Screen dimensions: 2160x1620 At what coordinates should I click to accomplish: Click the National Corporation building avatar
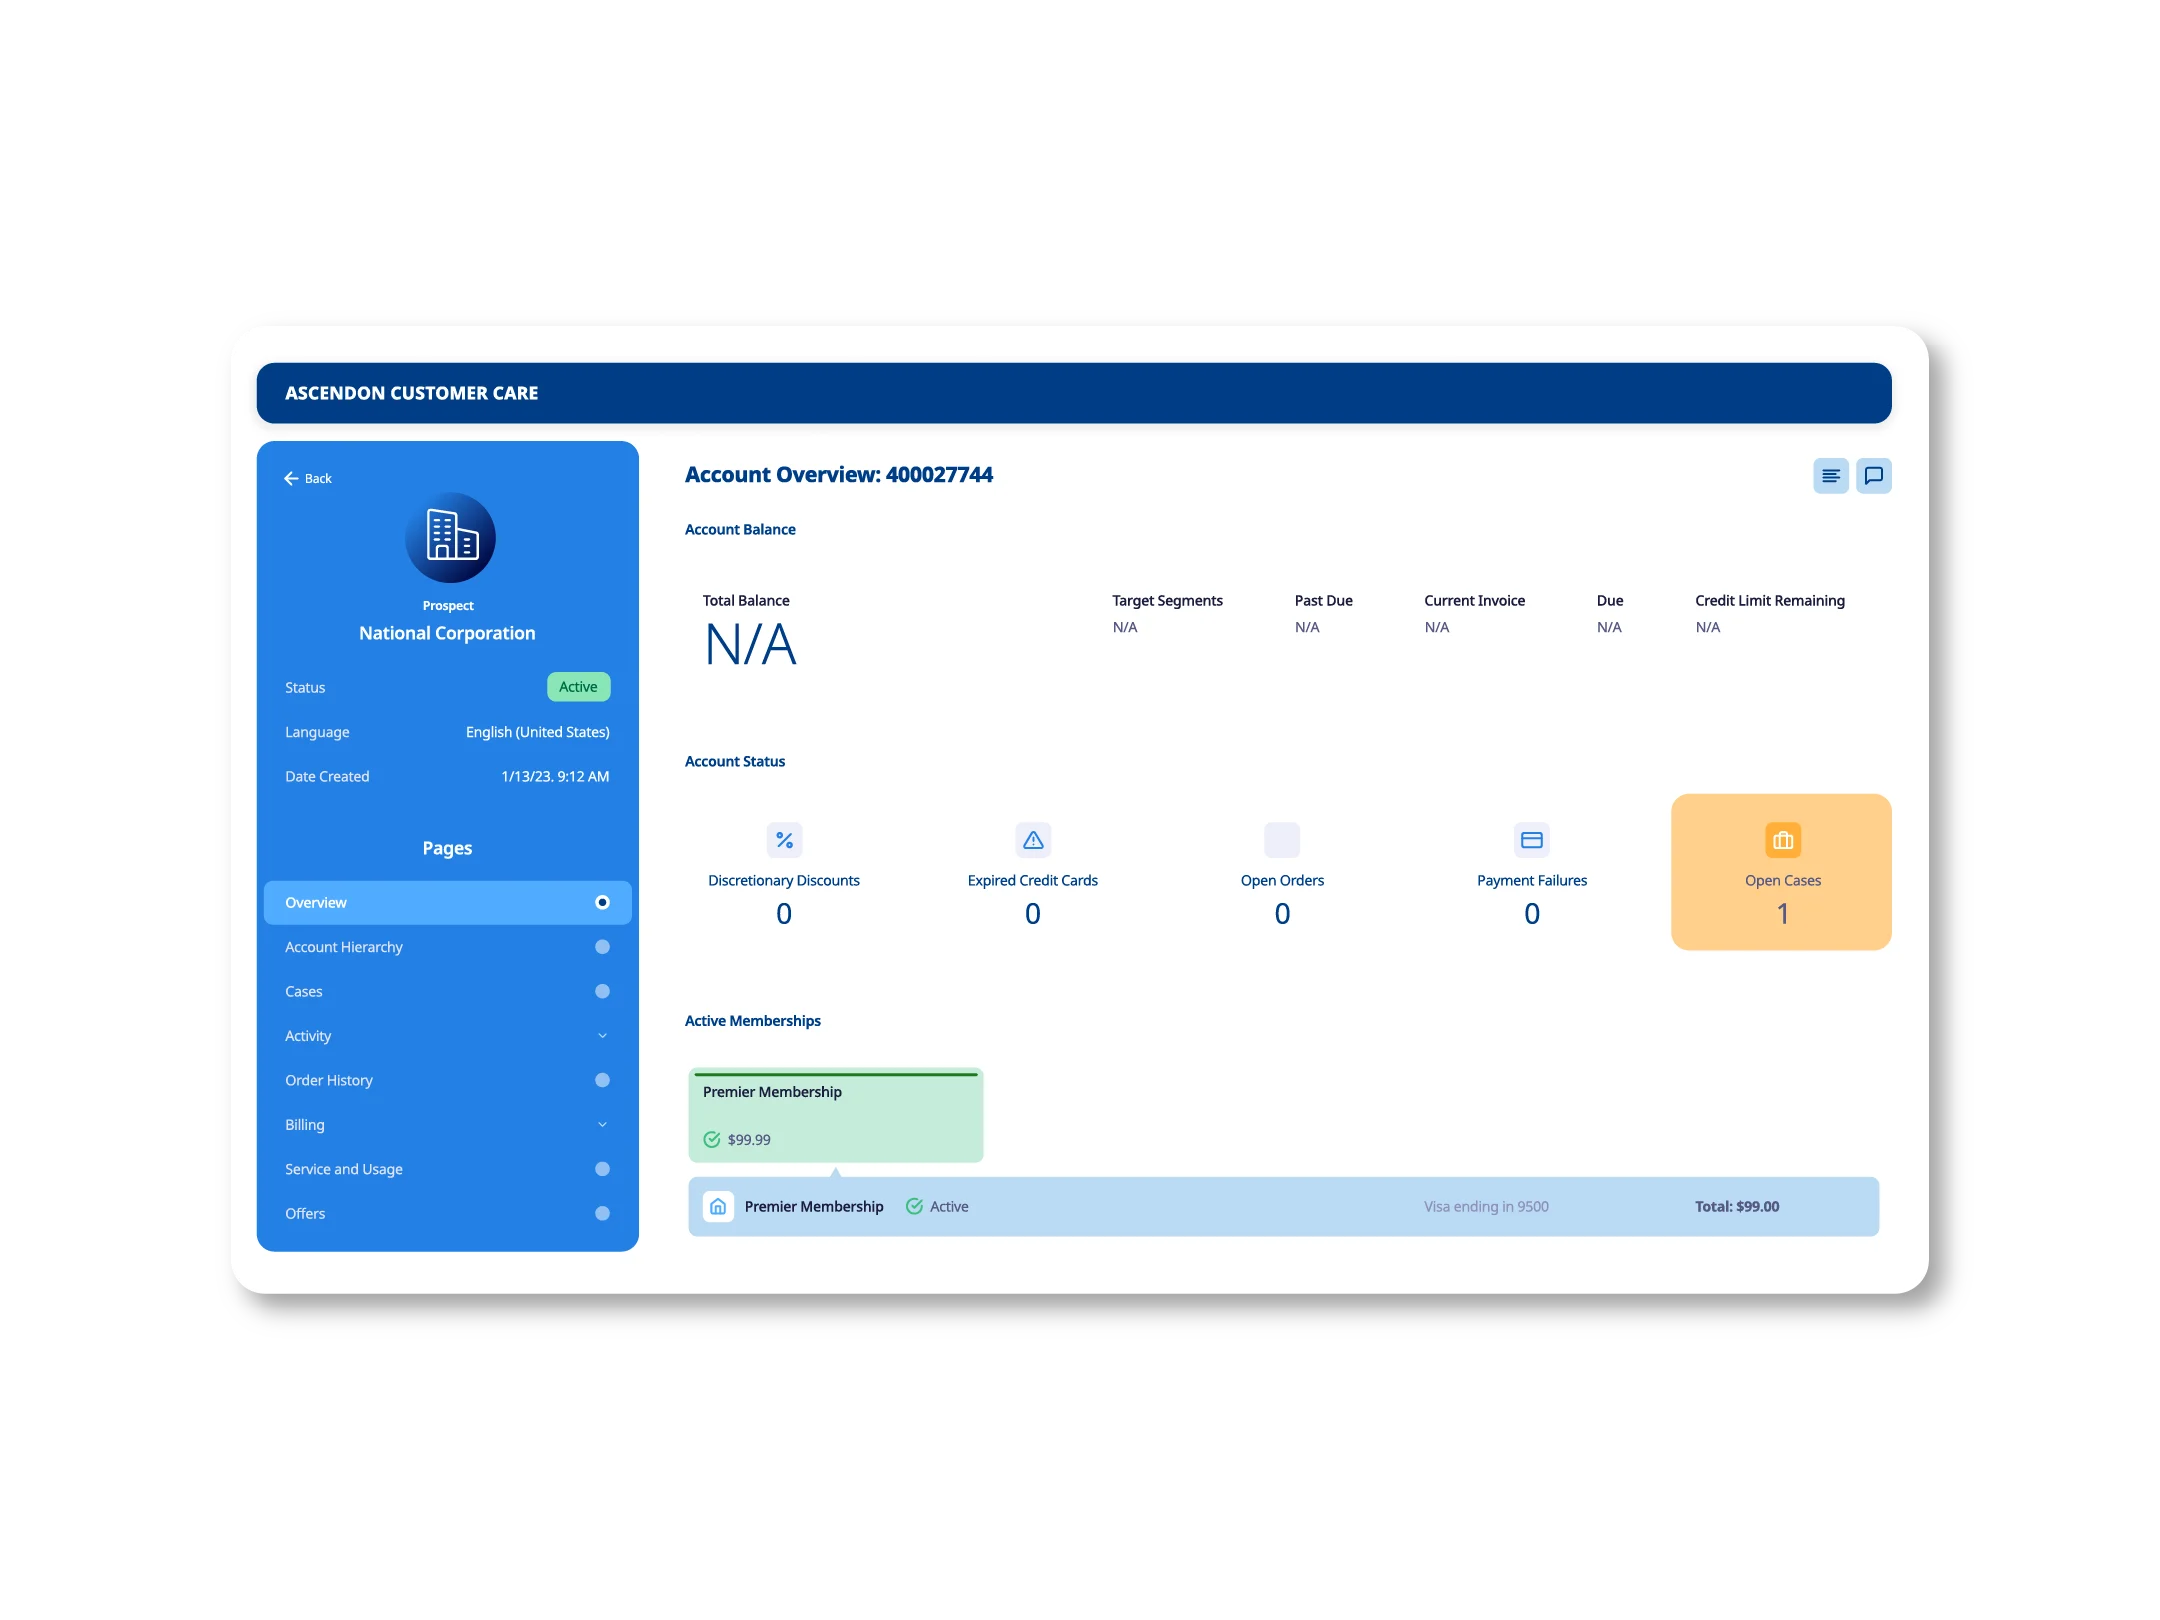pyautogui.click(x=449, y=538)
